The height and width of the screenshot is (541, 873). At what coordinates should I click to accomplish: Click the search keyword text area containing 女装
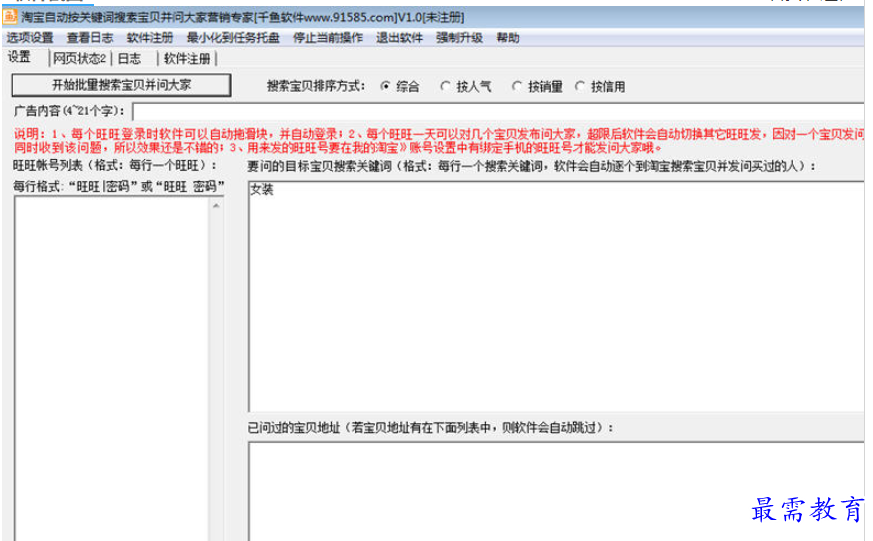tap(556, 296)
